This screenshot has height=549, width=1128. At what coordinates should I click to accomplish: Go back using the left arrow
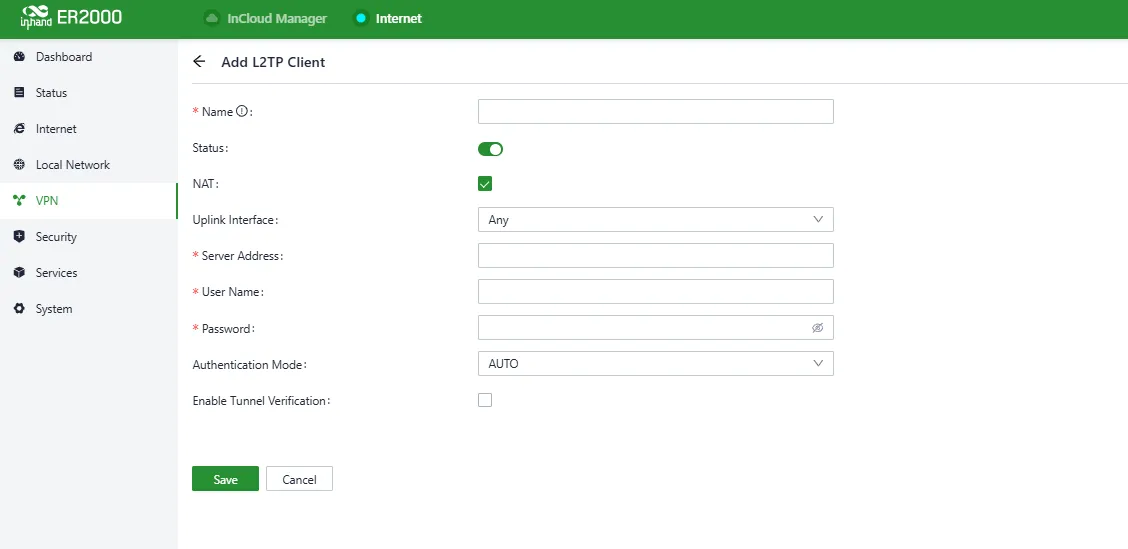point(199,62)
